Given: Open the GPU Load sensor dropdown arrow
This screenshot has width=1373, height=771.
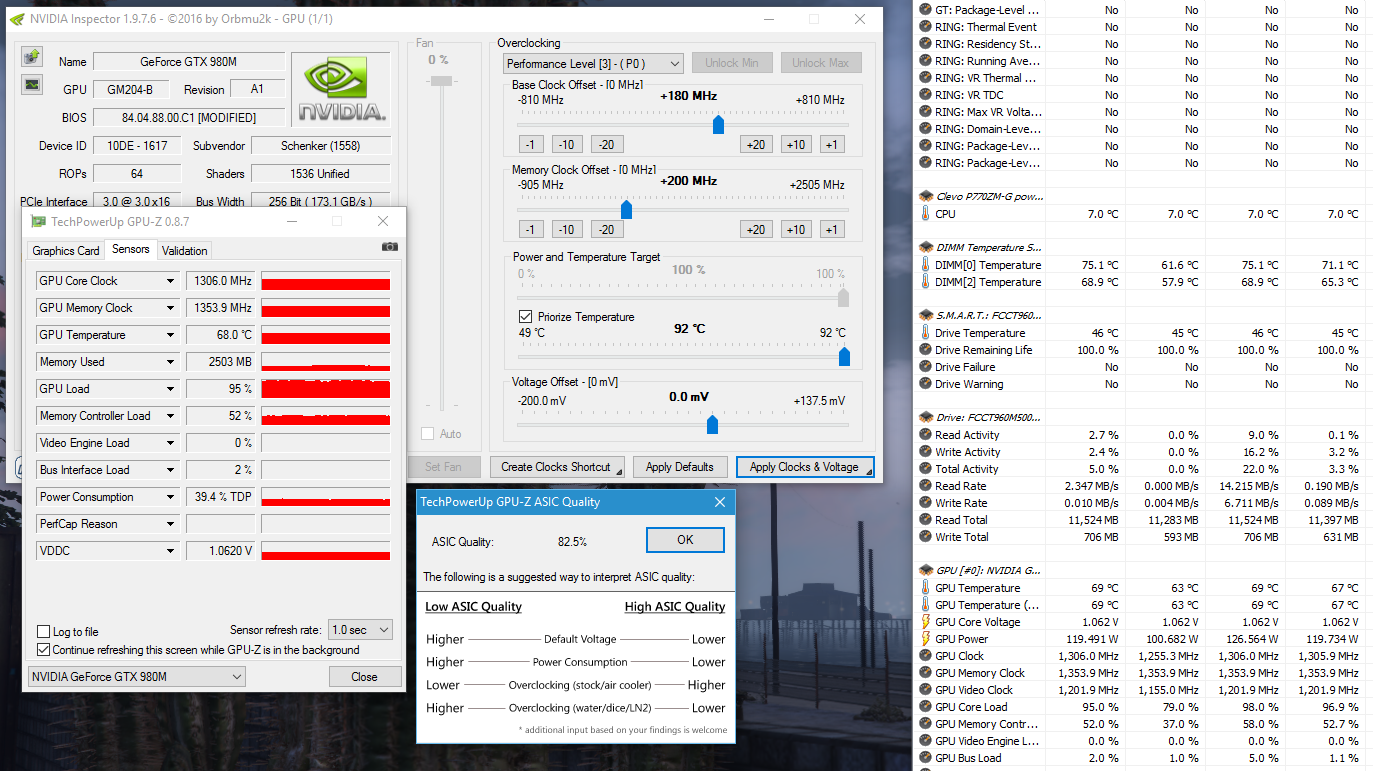Looking at the screenshot, I should click(x=171, y=389).
